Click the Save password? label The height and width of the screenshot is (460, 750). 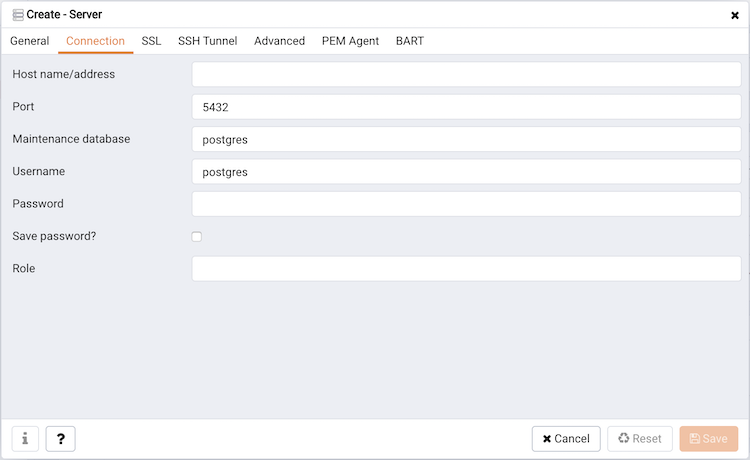(x=54, y=236)
